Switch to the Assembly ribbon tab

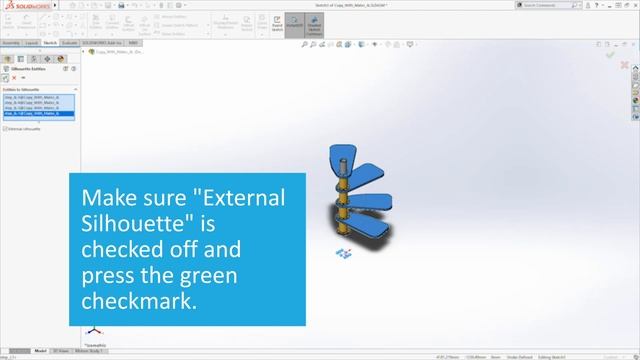click(11, 43)
